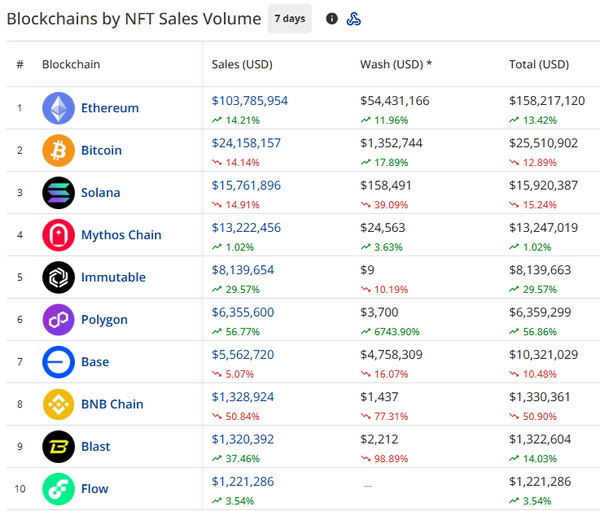Click the Polygon logo icon

(x=58, y=320)
